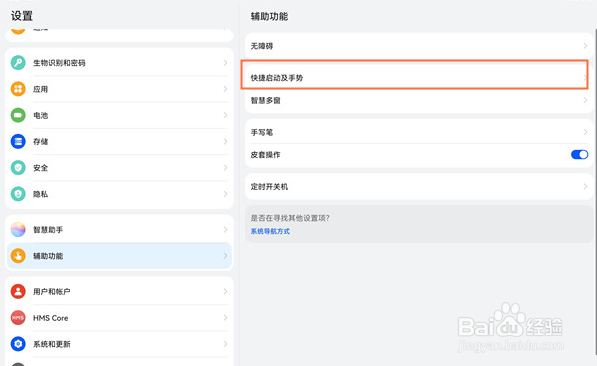Click the blue 存储 storage icon
Viewport: 597px width, 366px height.
[x=18, y=141]
